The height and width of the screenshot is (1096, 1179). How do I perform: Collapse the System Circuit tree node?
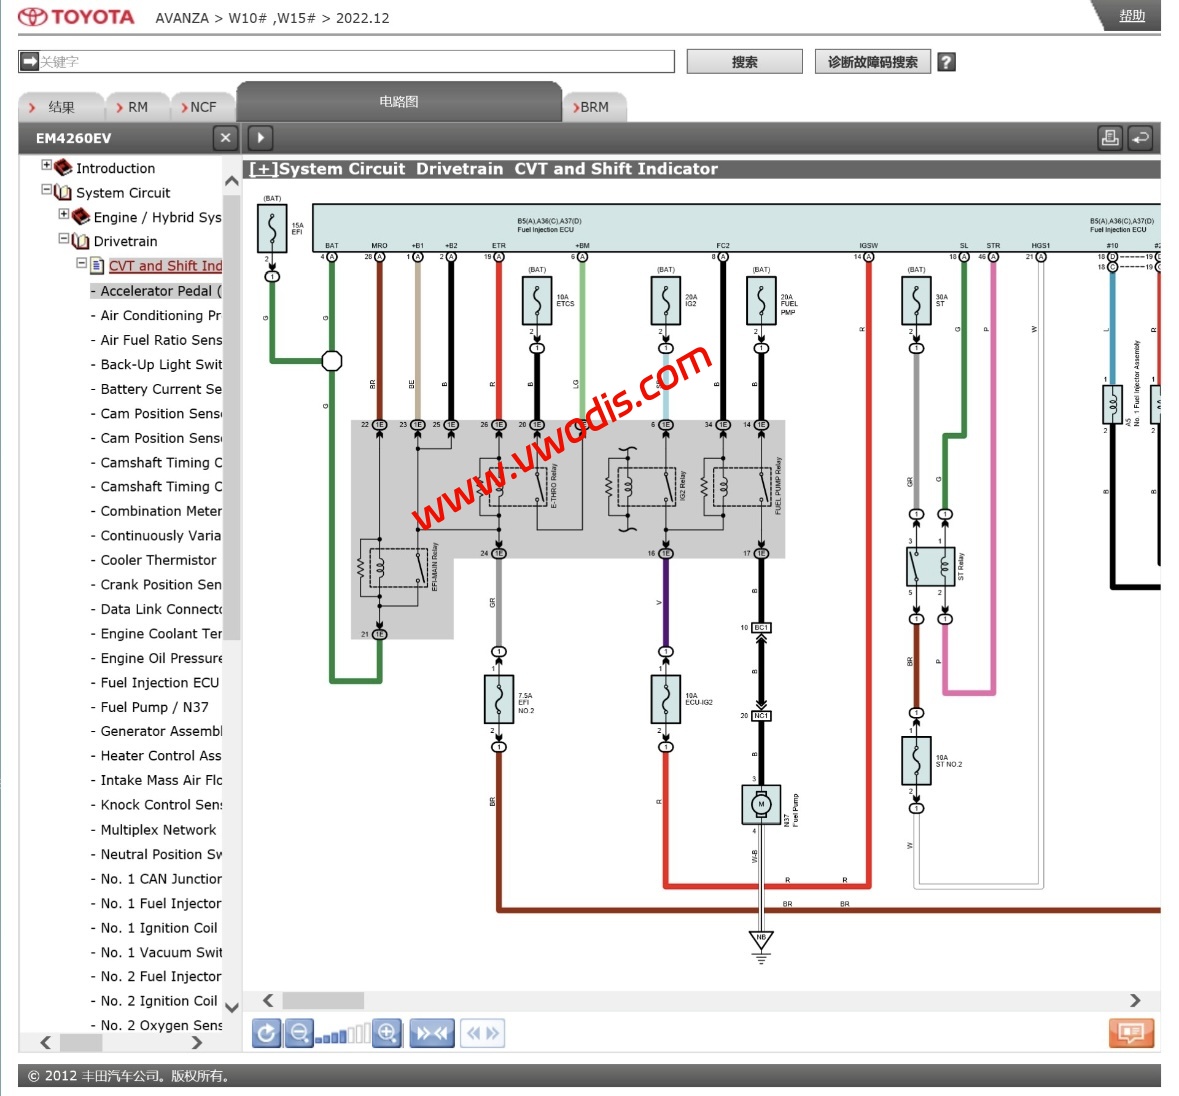pyautogui.click(x=47, y=190)
